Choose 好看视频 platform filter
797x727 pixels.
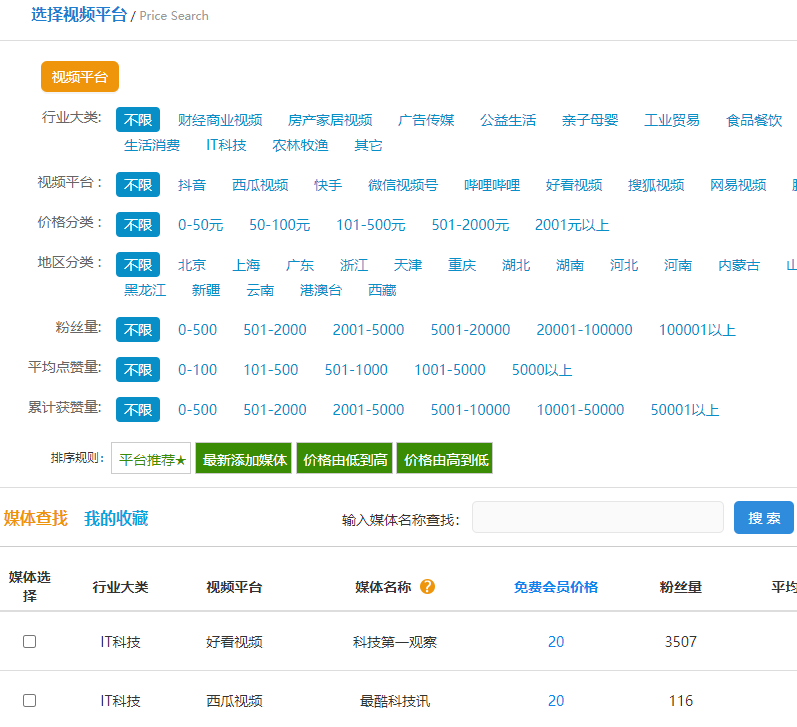(574, 185)
